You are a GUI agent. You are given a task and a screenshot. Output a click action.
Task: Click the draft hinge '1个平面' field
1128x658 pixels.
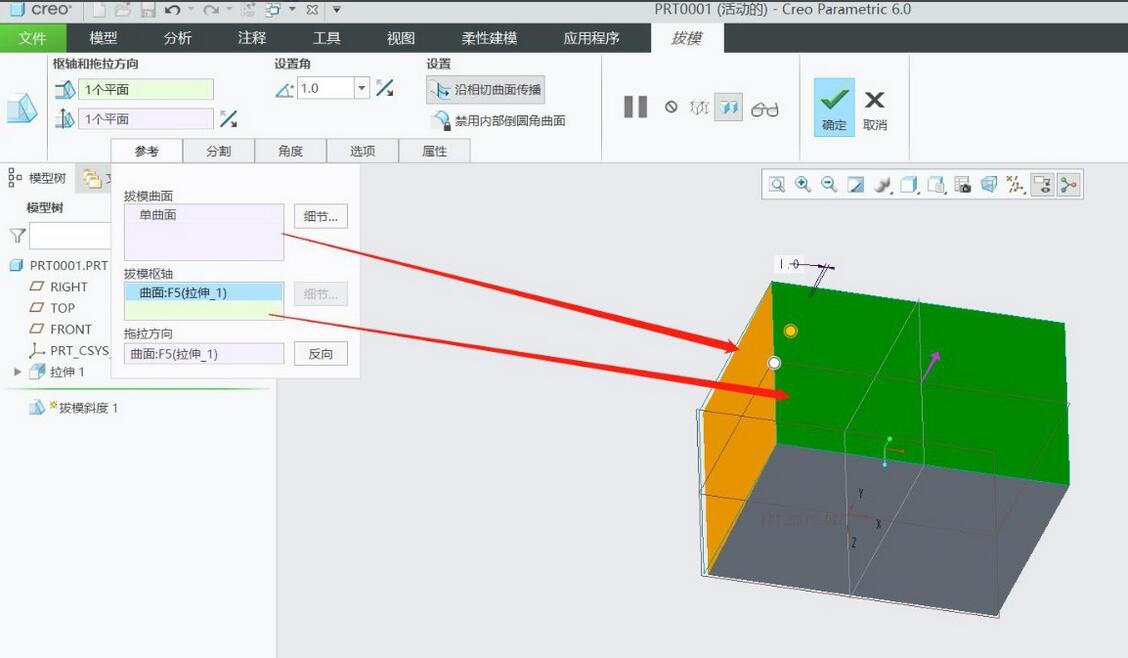pyautogui.click(x=145, y=89)
